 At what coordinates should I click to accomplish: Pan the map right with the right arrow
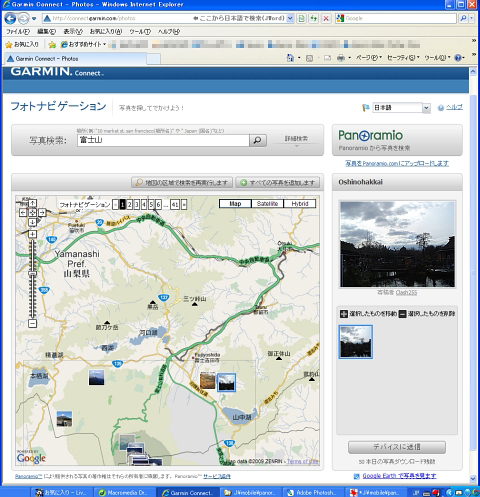click(x=42, y=212)
